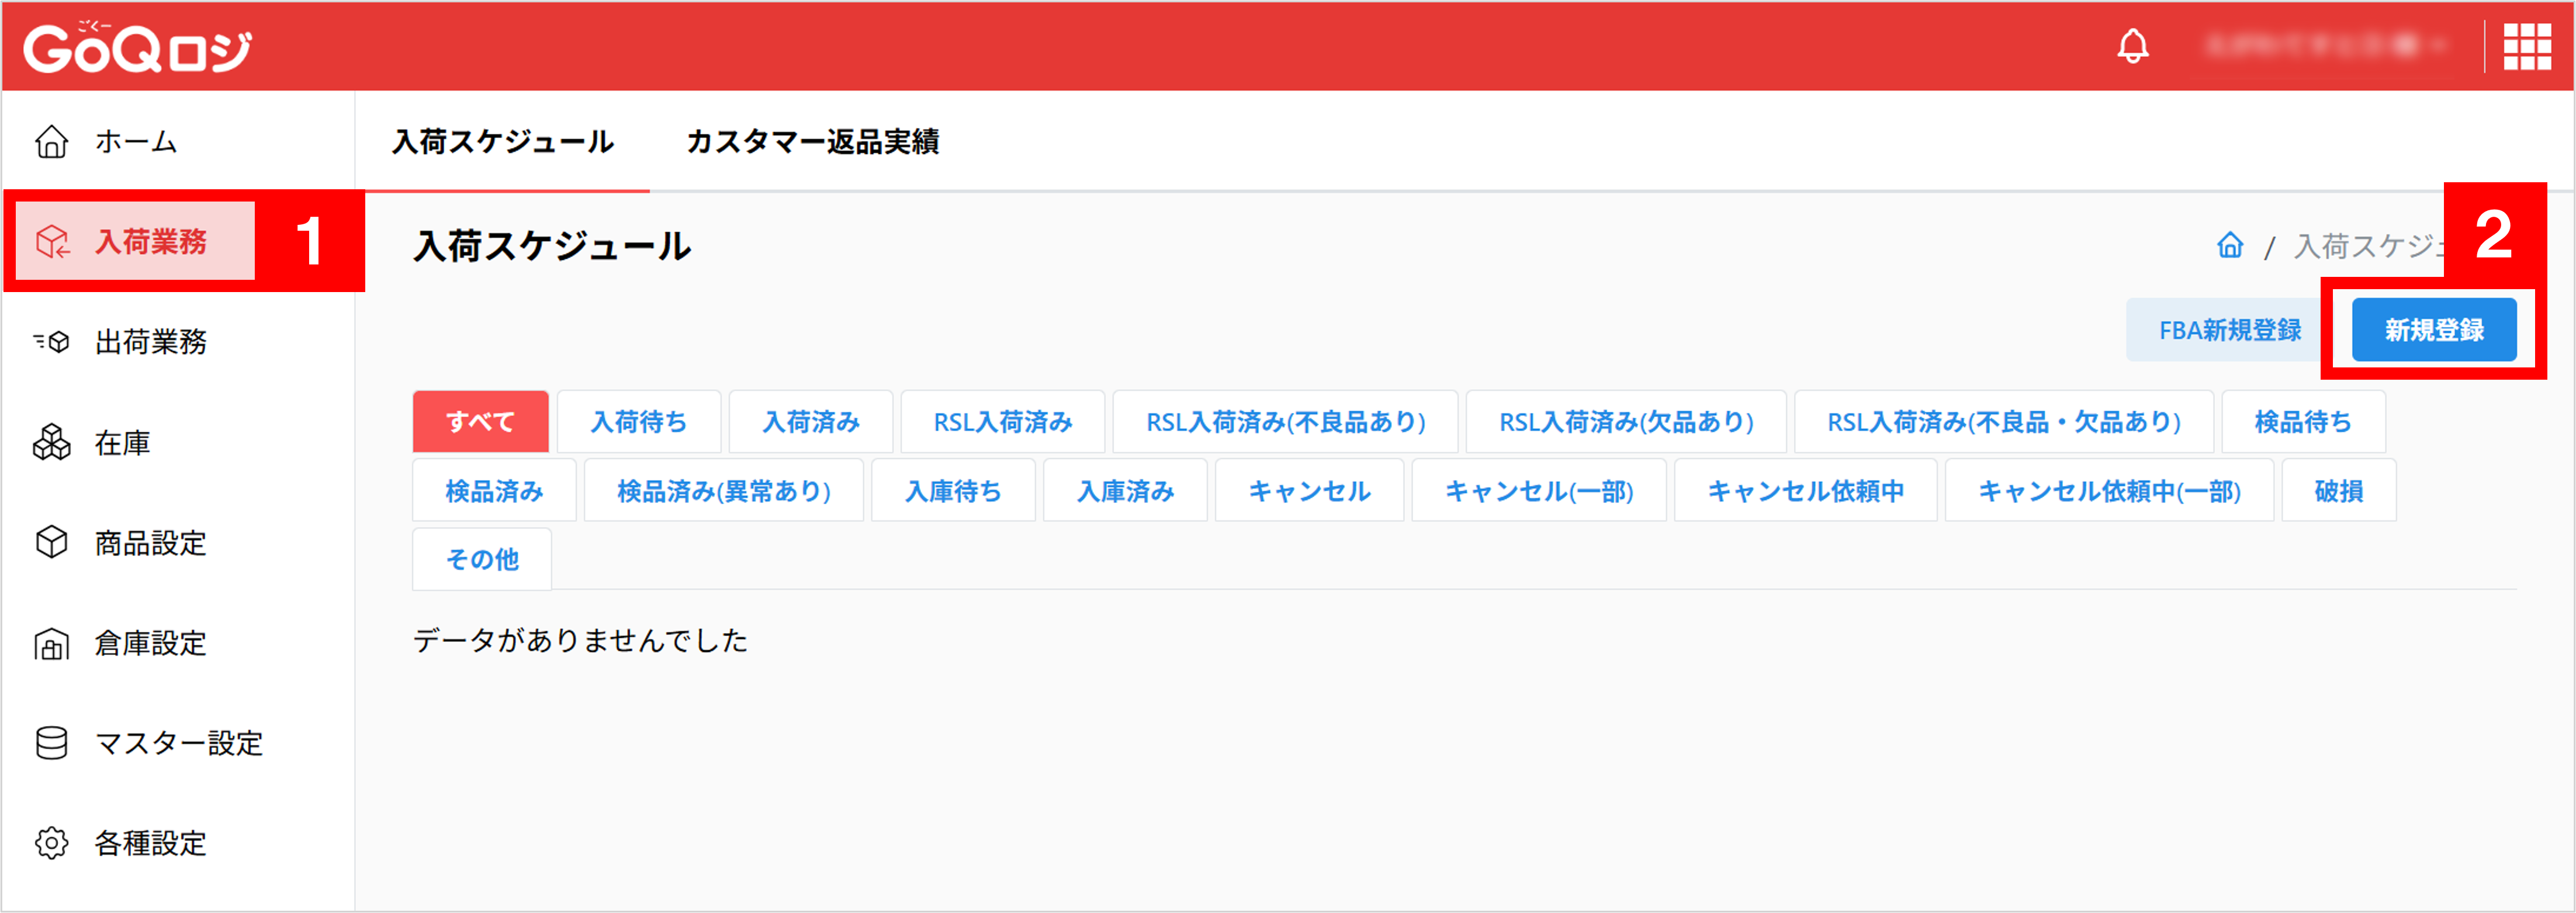Filter by 入荷待ち status

[x=639, y=422]
